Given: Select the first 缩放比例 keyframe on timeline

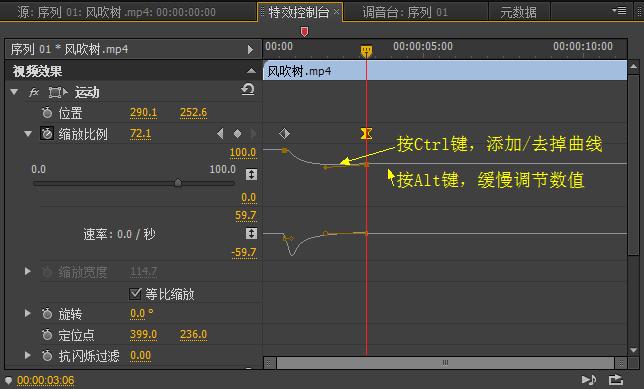Looking at the screenshot, I should pos(284,134).
